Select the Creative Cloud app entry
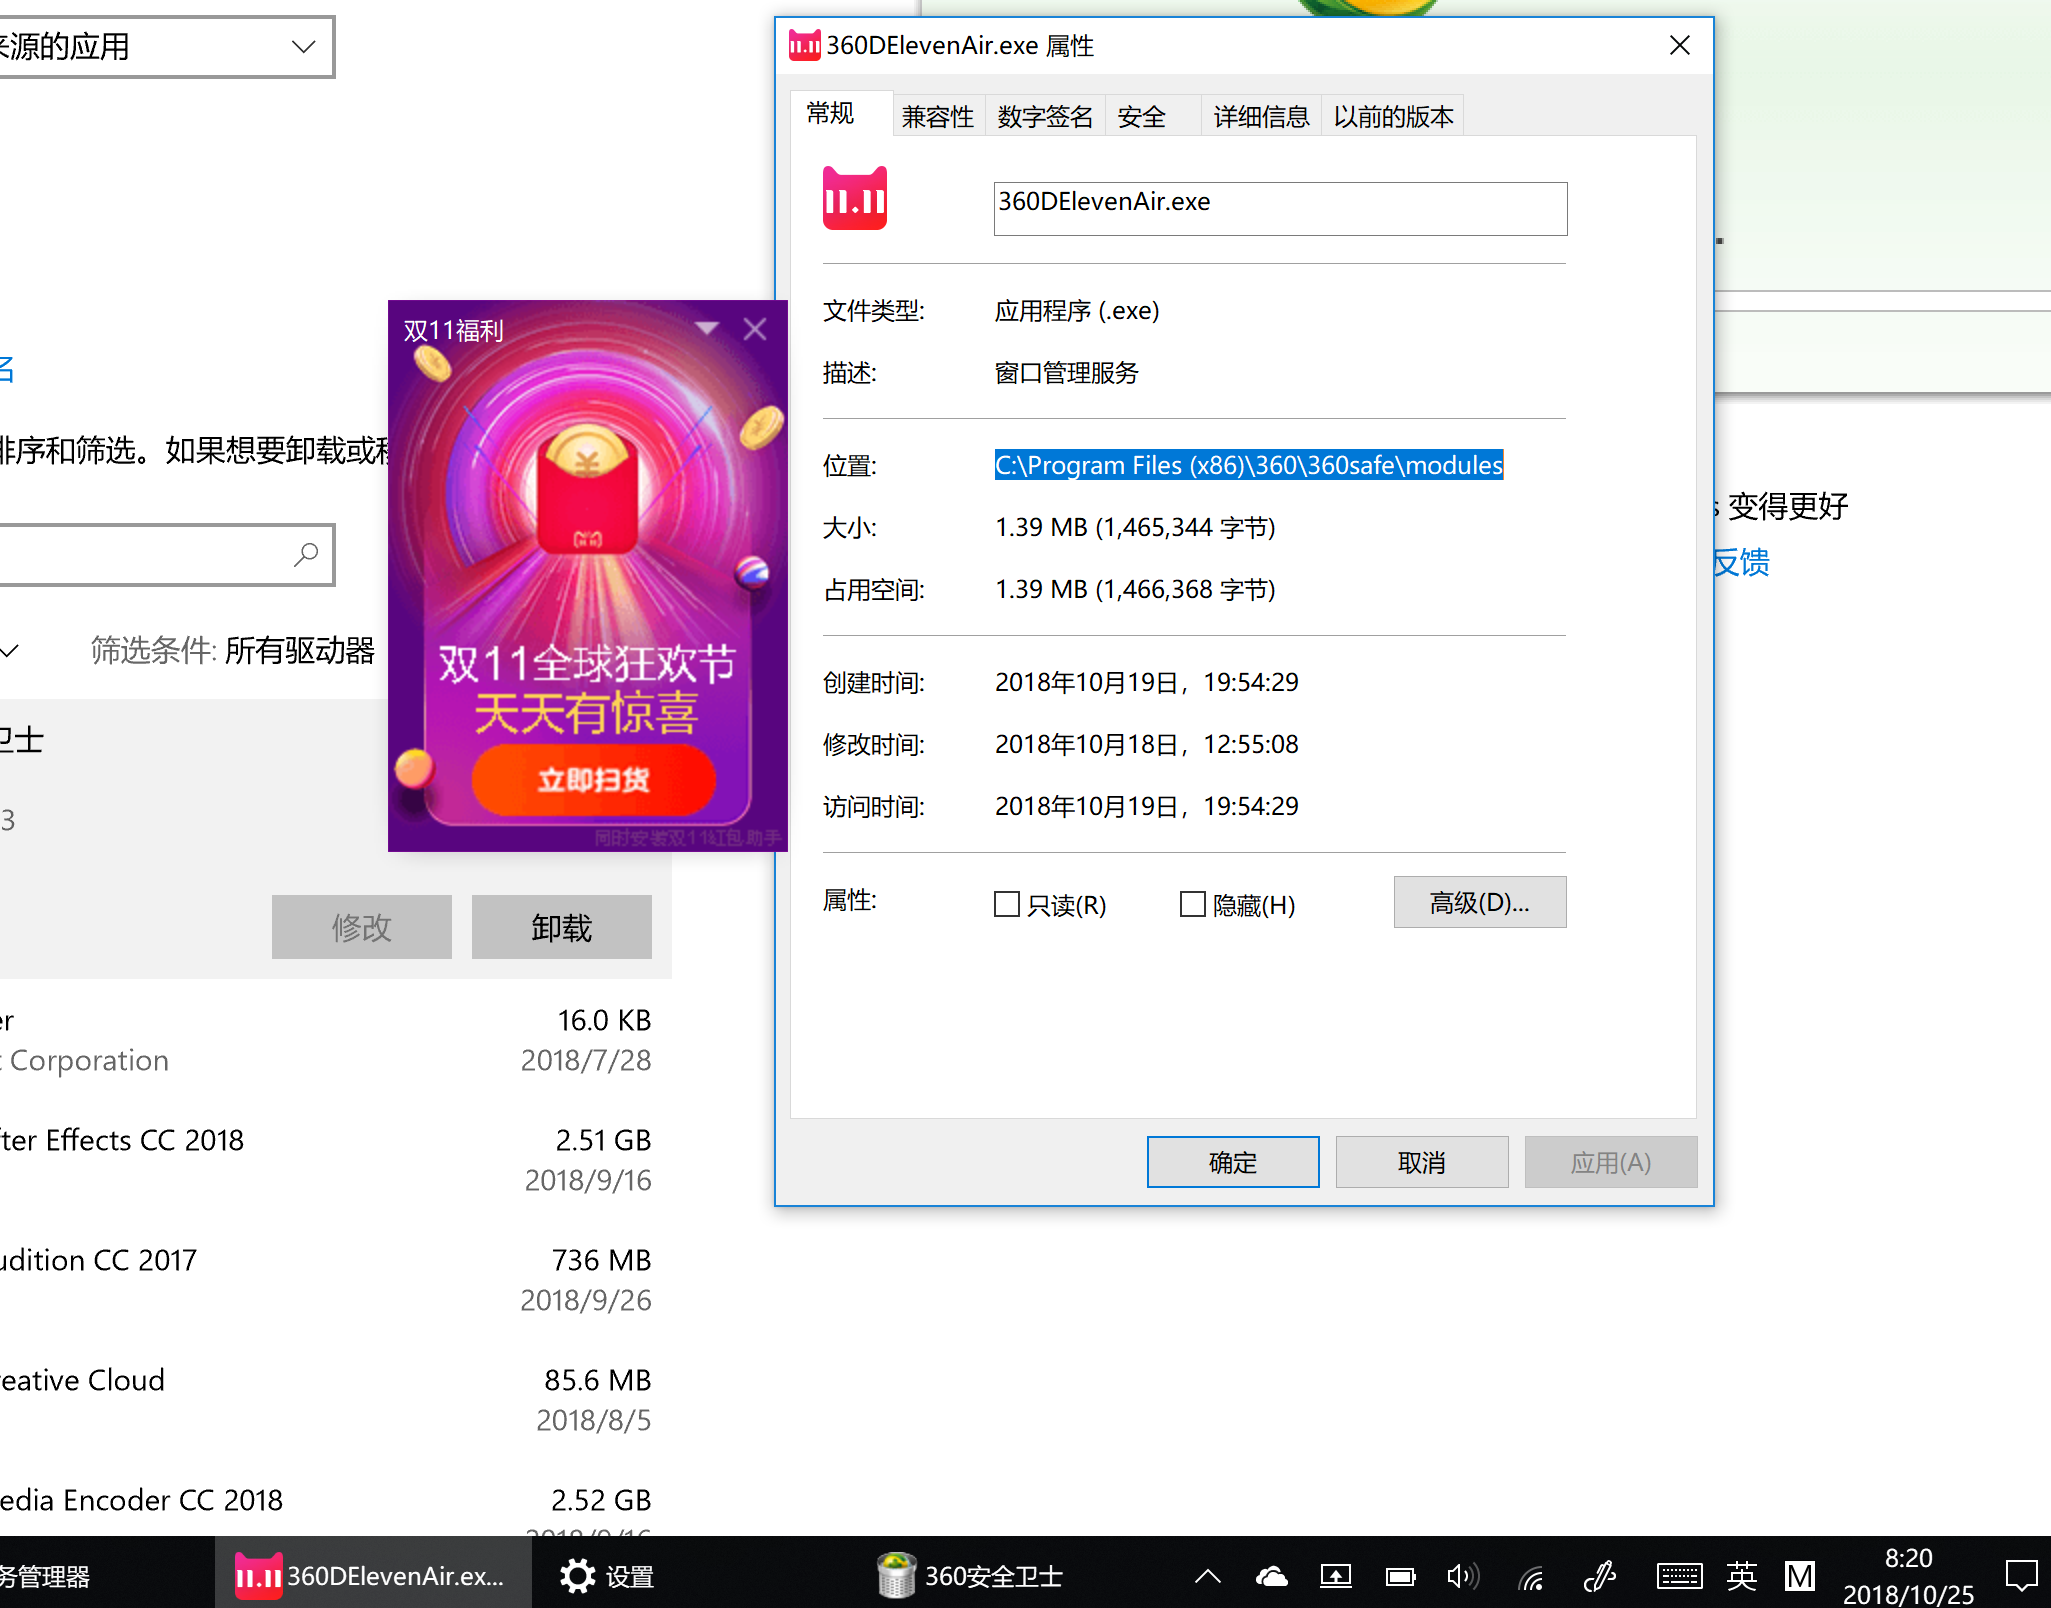 coord(326,1399)
